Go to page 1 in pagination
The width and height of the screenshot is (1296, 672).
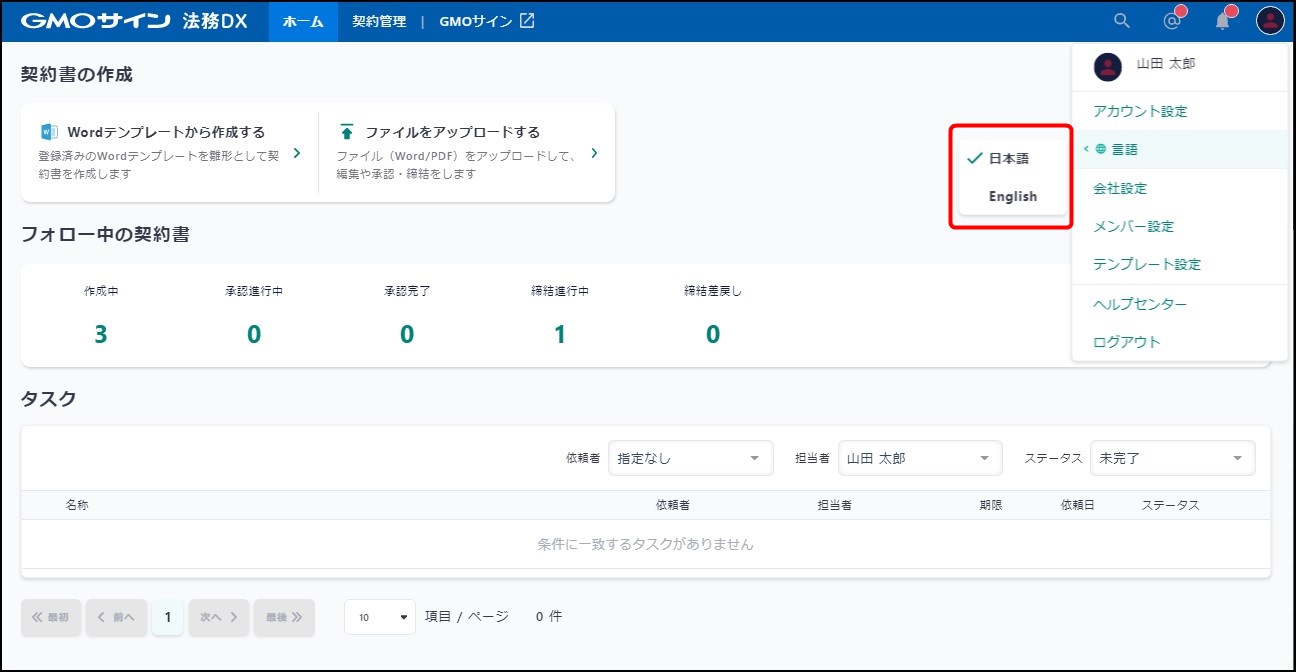coord(167,617)
